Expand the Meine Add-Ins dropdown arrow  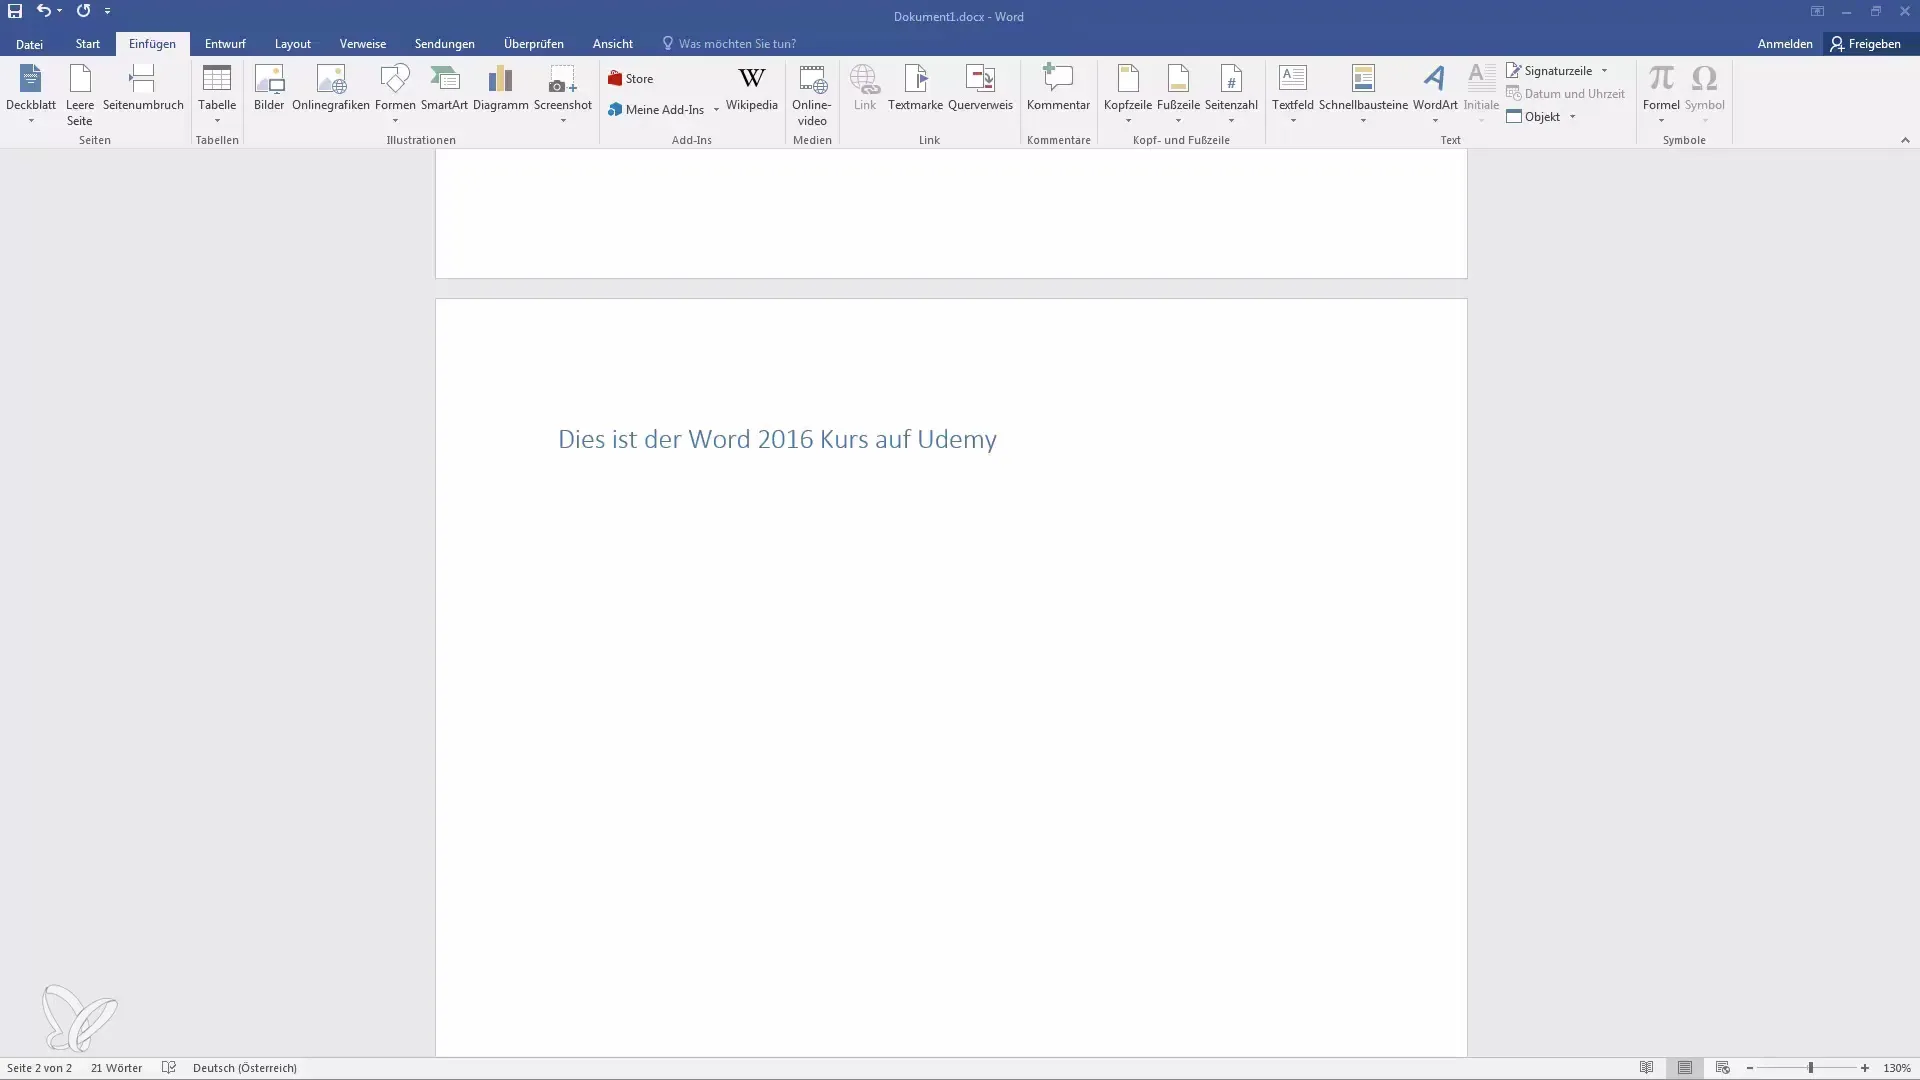716,110
